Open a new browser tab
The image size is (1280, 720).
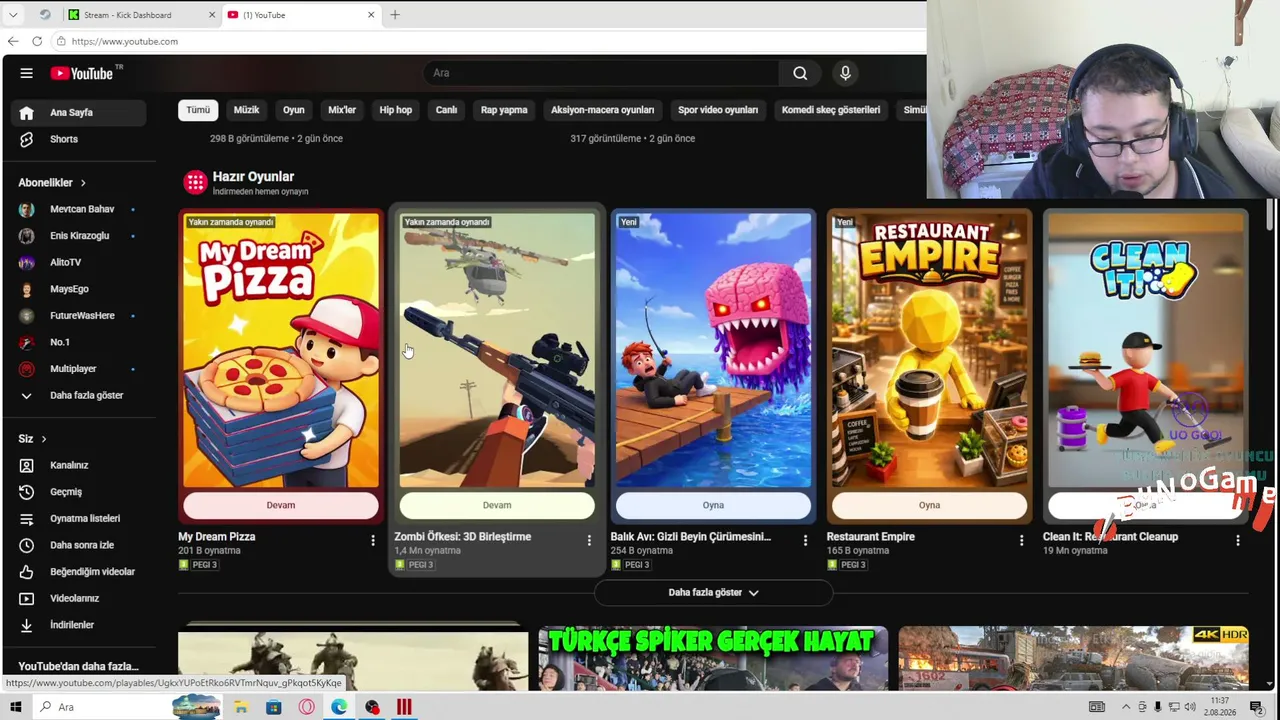(395, 15)
